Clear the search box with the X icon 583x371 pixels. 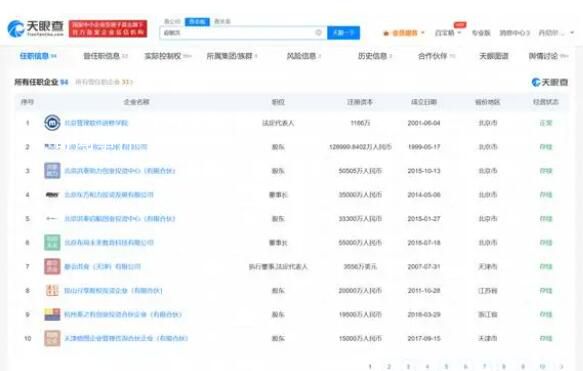(x=319, y=33)
